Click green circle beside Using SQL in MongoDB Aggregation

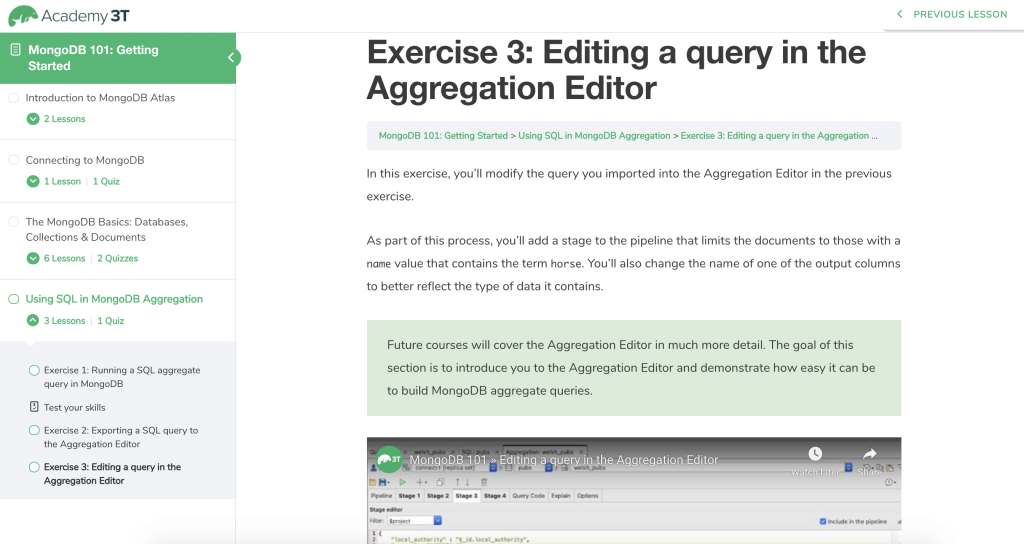[13, 299]
